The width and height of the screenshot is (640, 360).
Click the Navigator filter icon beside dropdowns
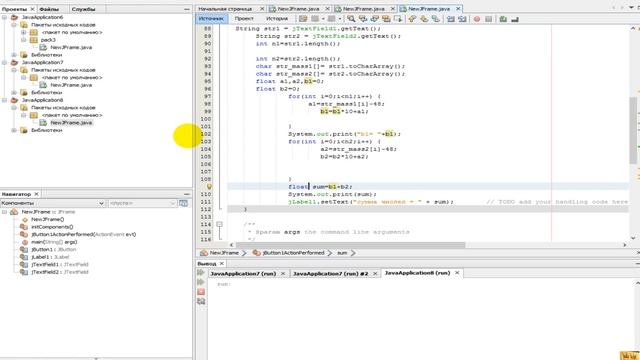pos(184,203)
